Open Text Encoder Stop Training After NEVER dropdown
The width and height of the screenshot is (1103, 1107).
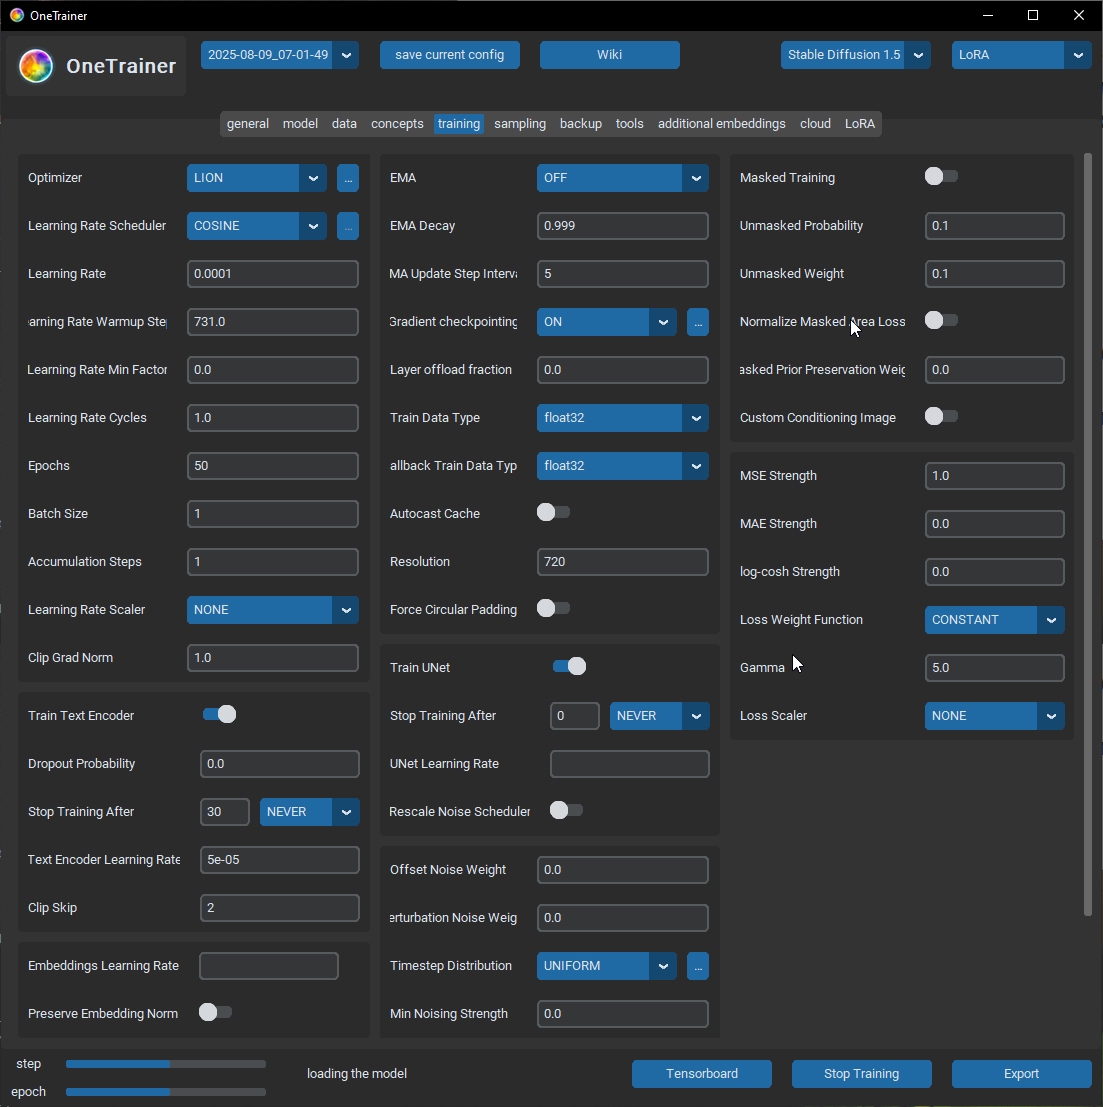click(309, 812)
